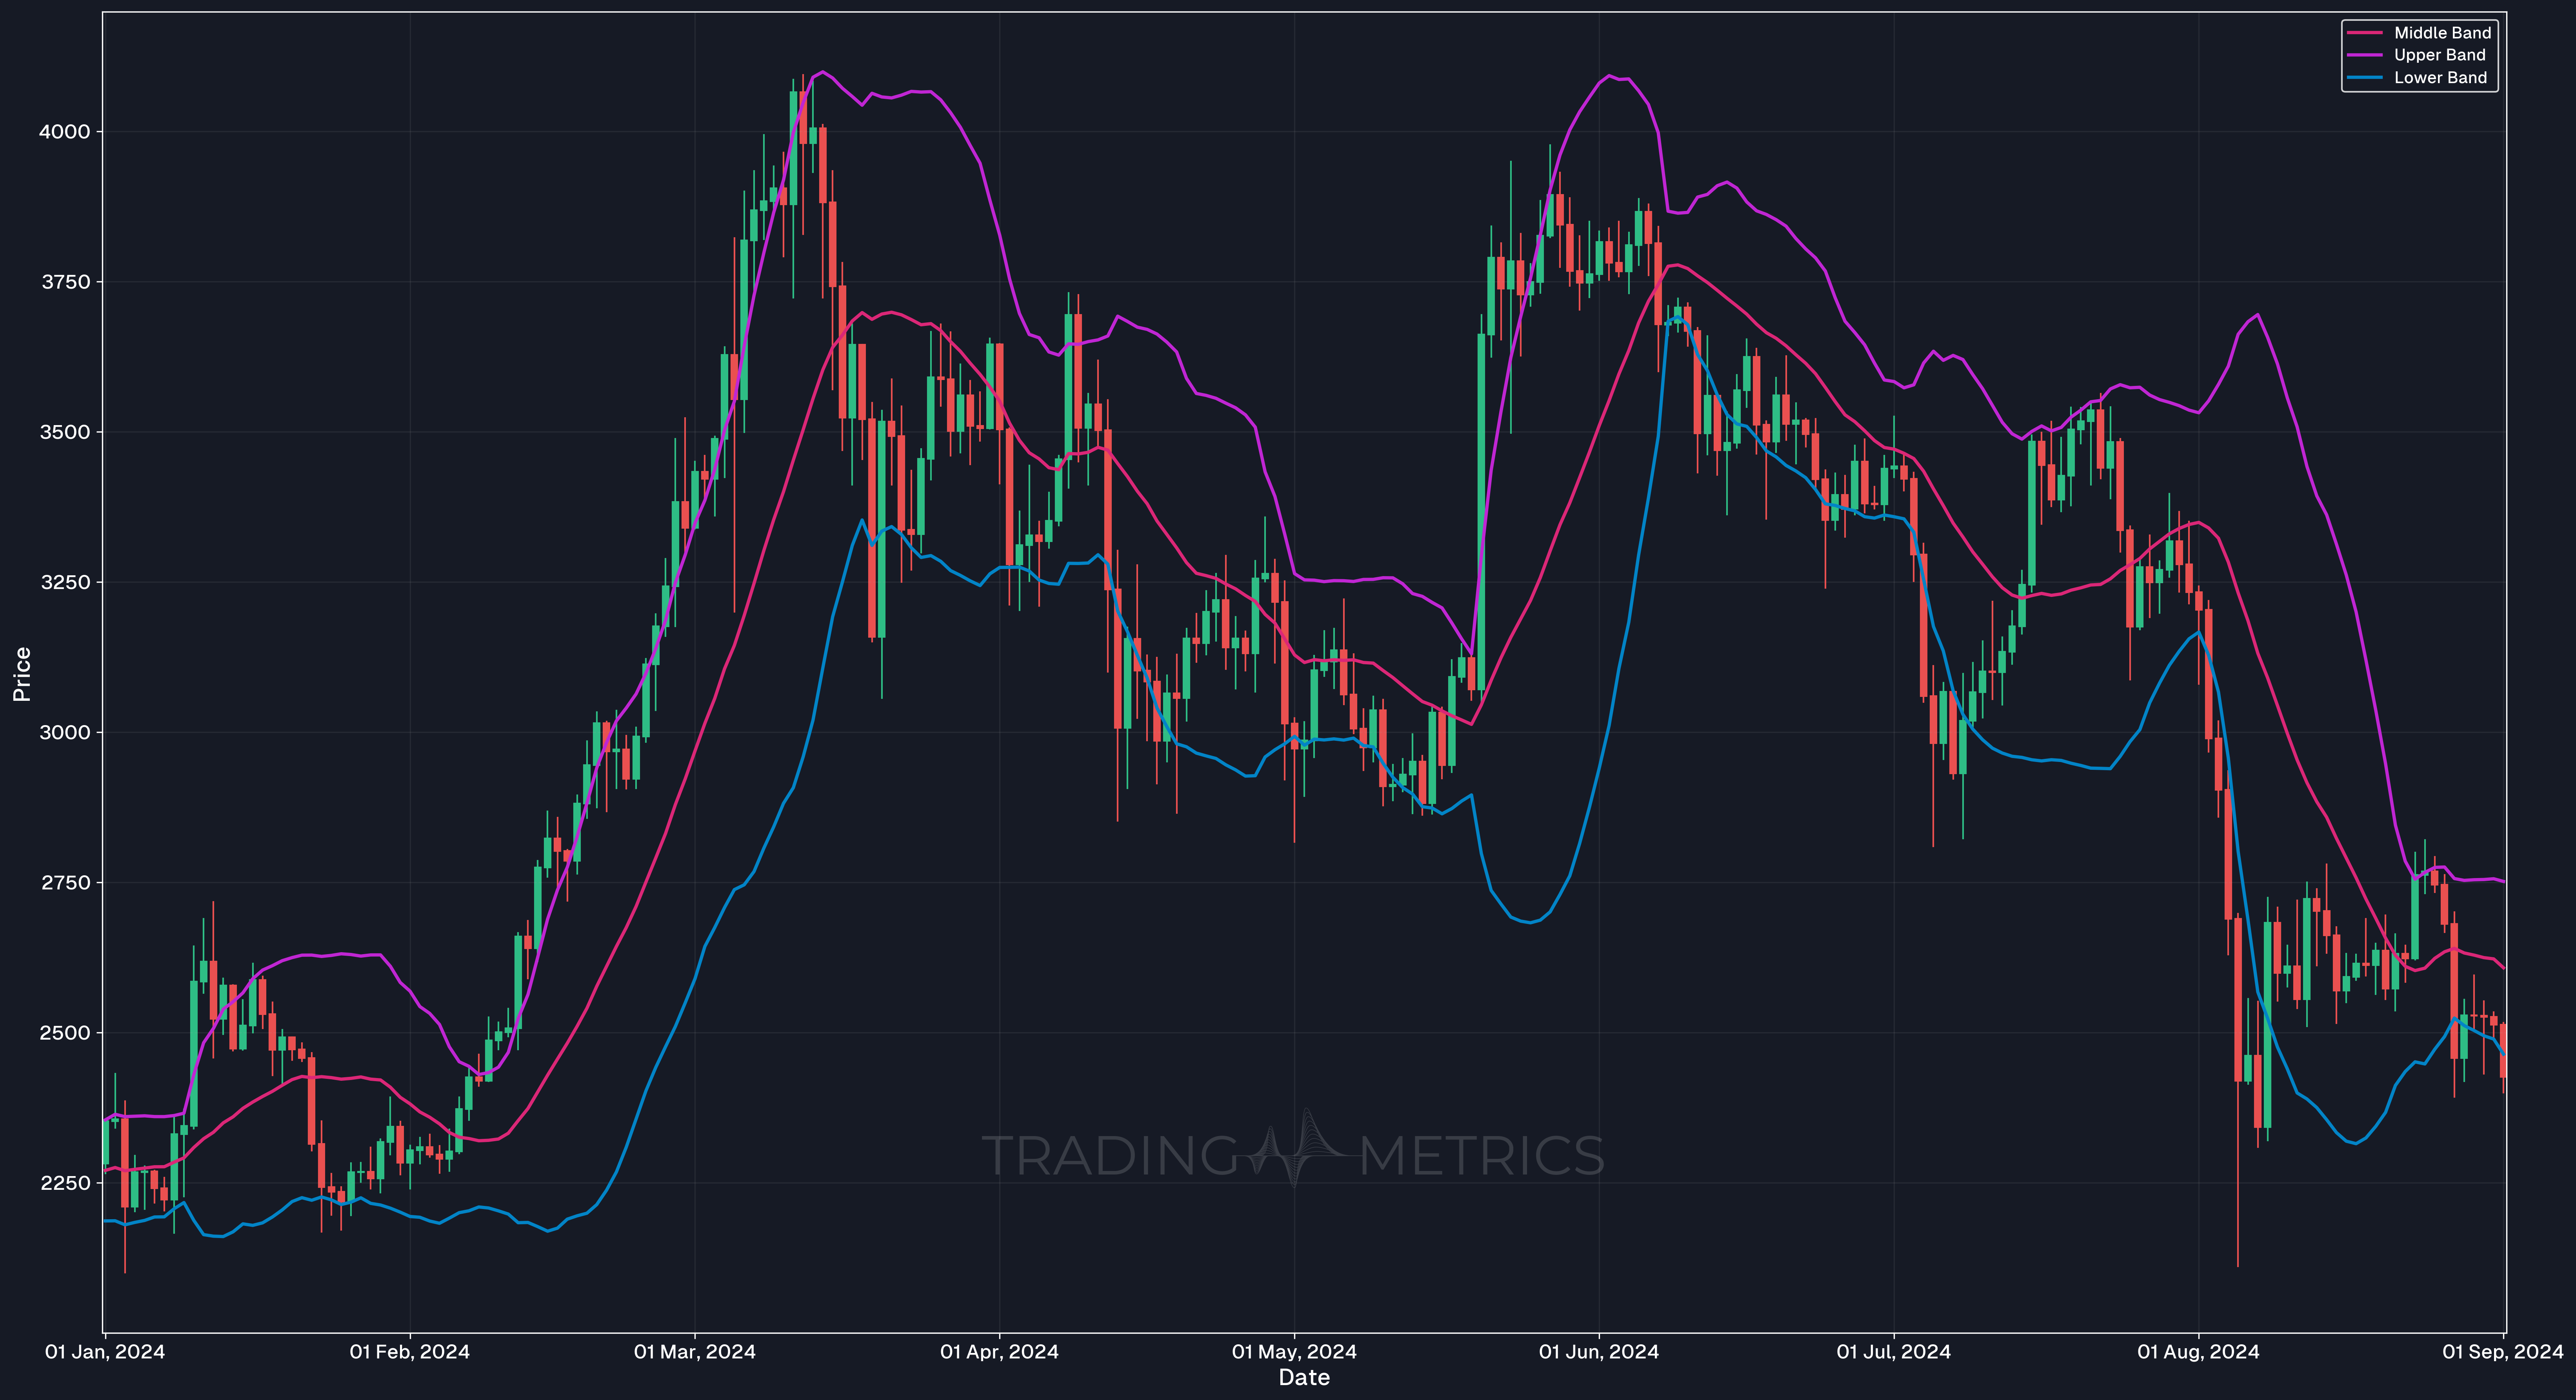Click the blue Lower Band legend line

pos(2365,77)
